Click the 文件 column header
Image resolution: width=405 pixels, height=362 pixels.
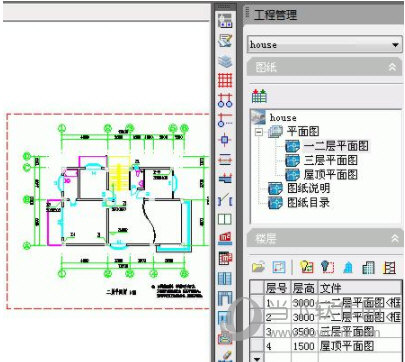coord(360,288)
